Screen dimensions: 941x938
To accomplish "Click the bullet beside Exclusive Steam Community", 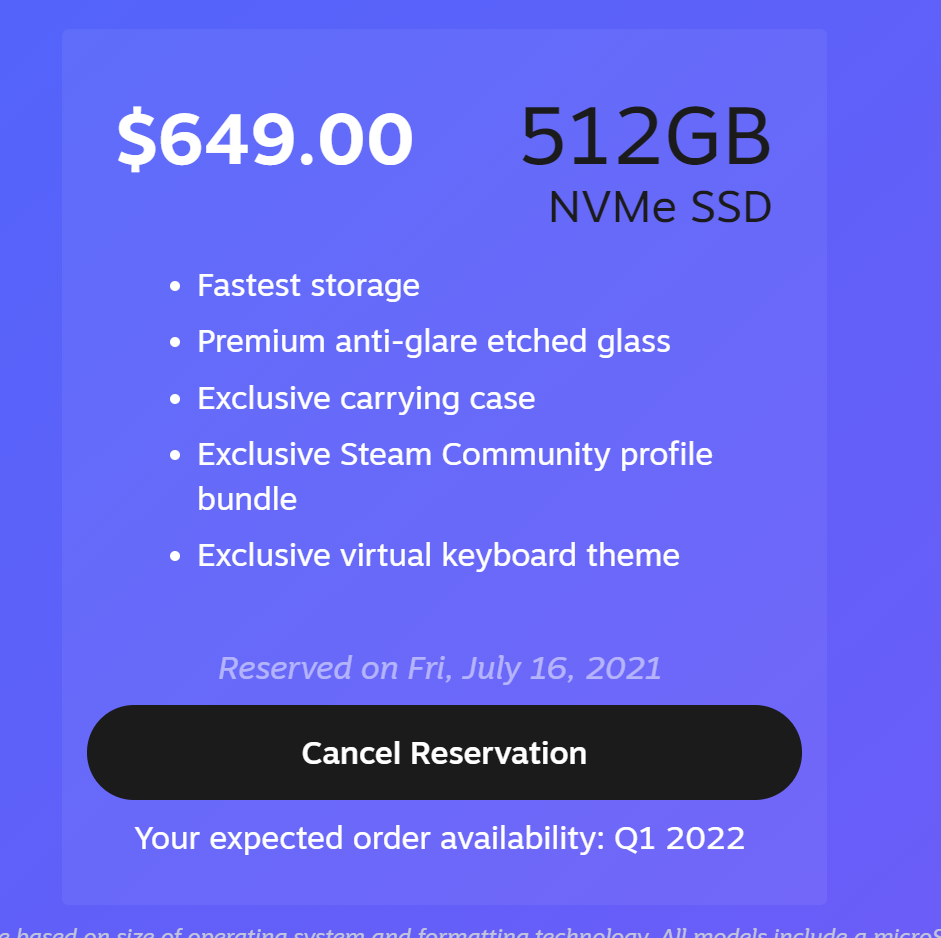I will click(x=175, y=455).
